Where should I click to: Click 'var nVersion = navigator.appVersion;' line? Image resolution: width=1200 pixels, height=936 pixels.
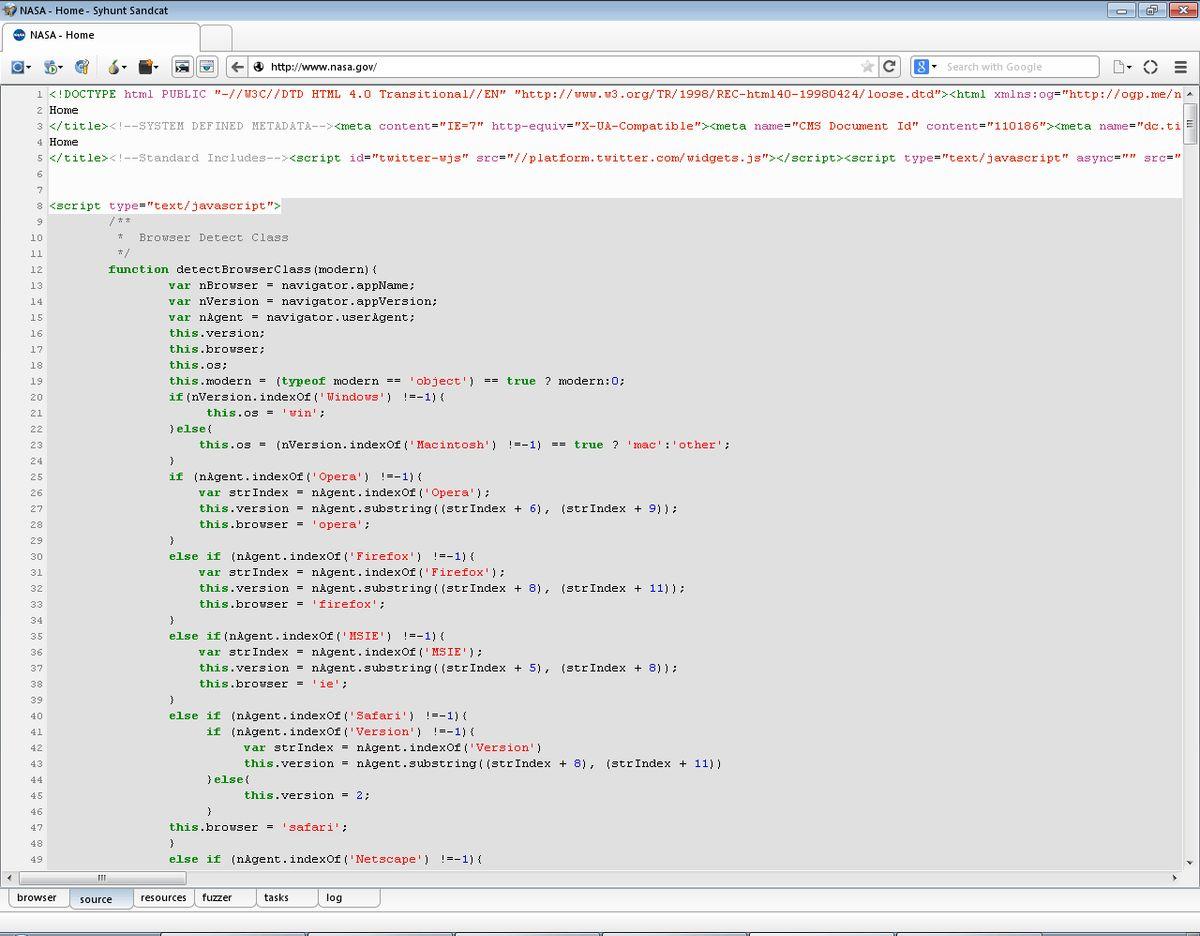[303, 301]
